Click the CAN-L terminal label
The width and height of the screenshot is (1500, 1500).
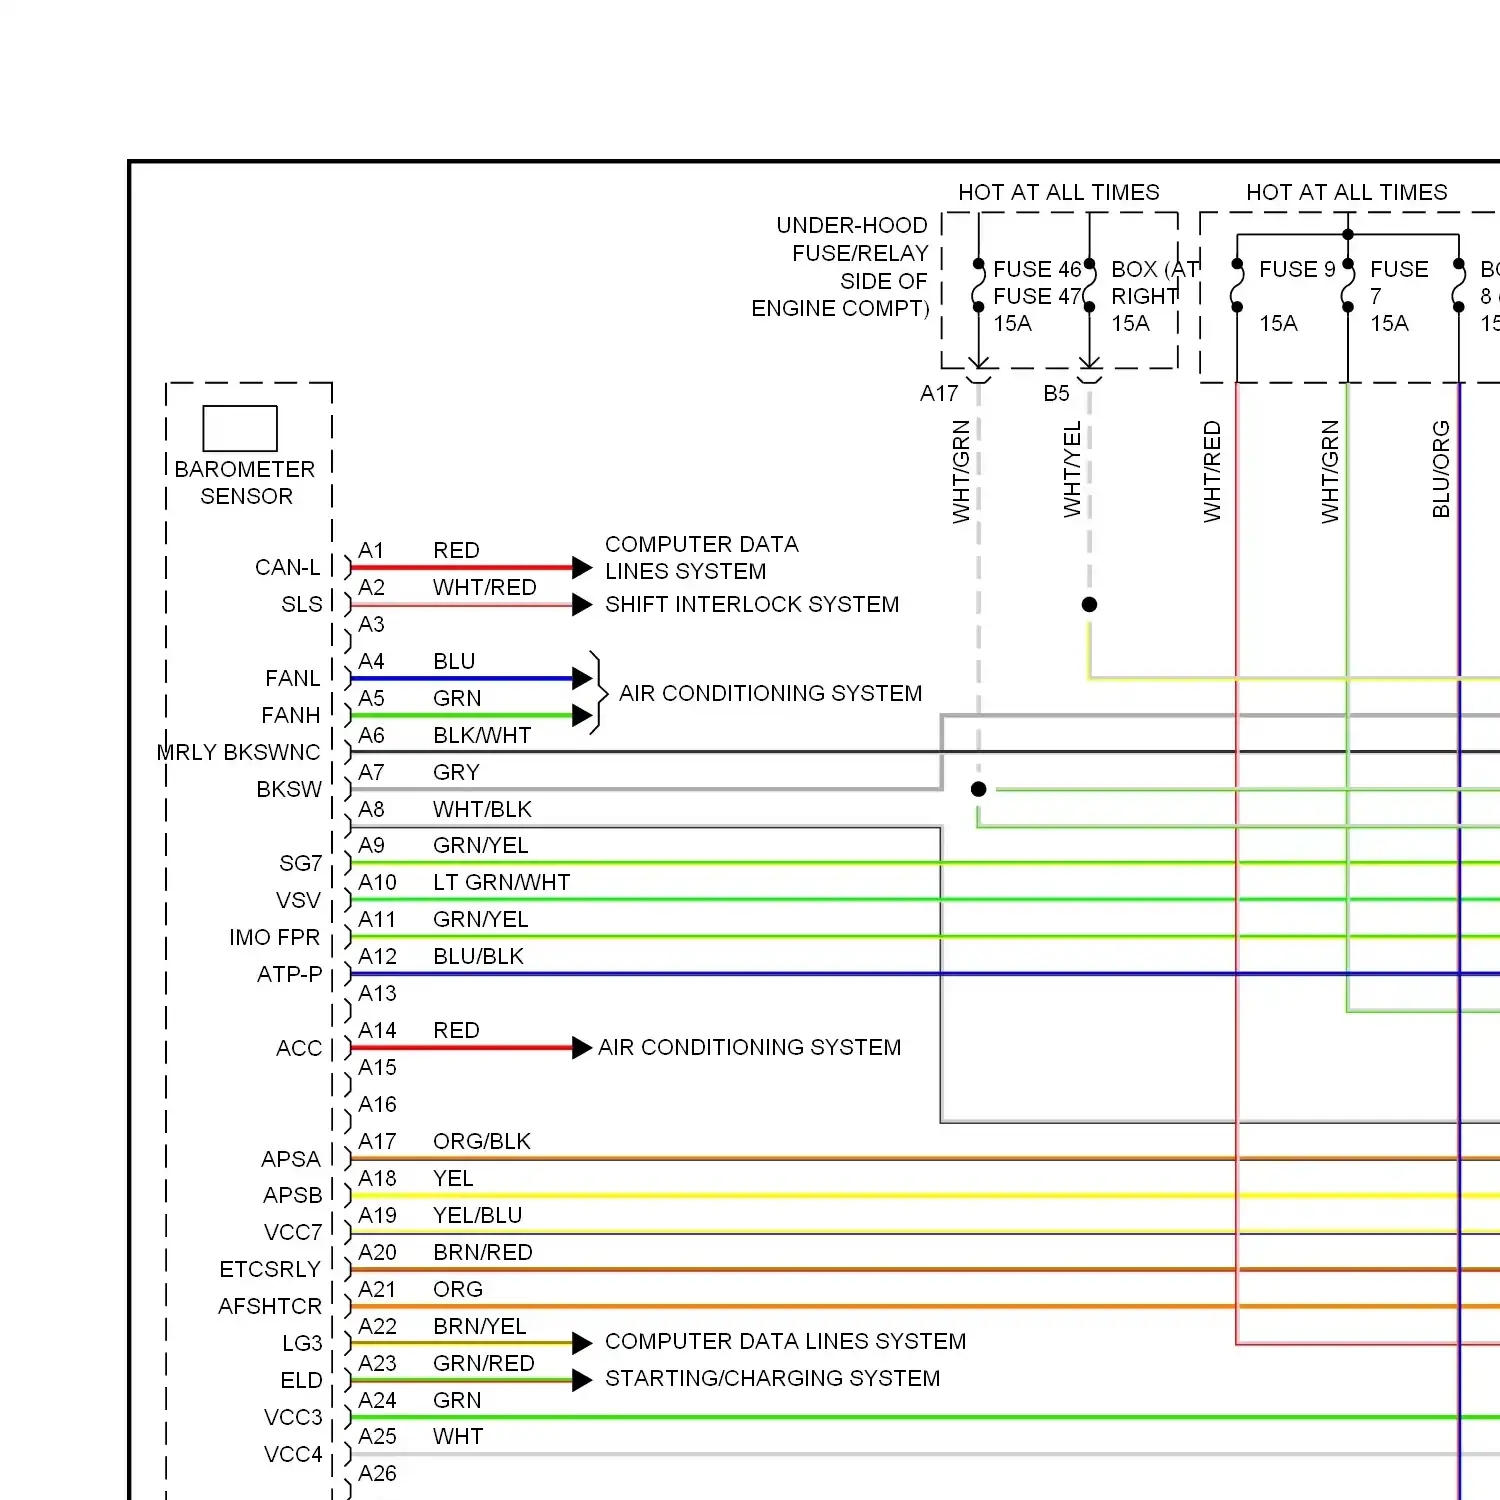tap(288, 568)
